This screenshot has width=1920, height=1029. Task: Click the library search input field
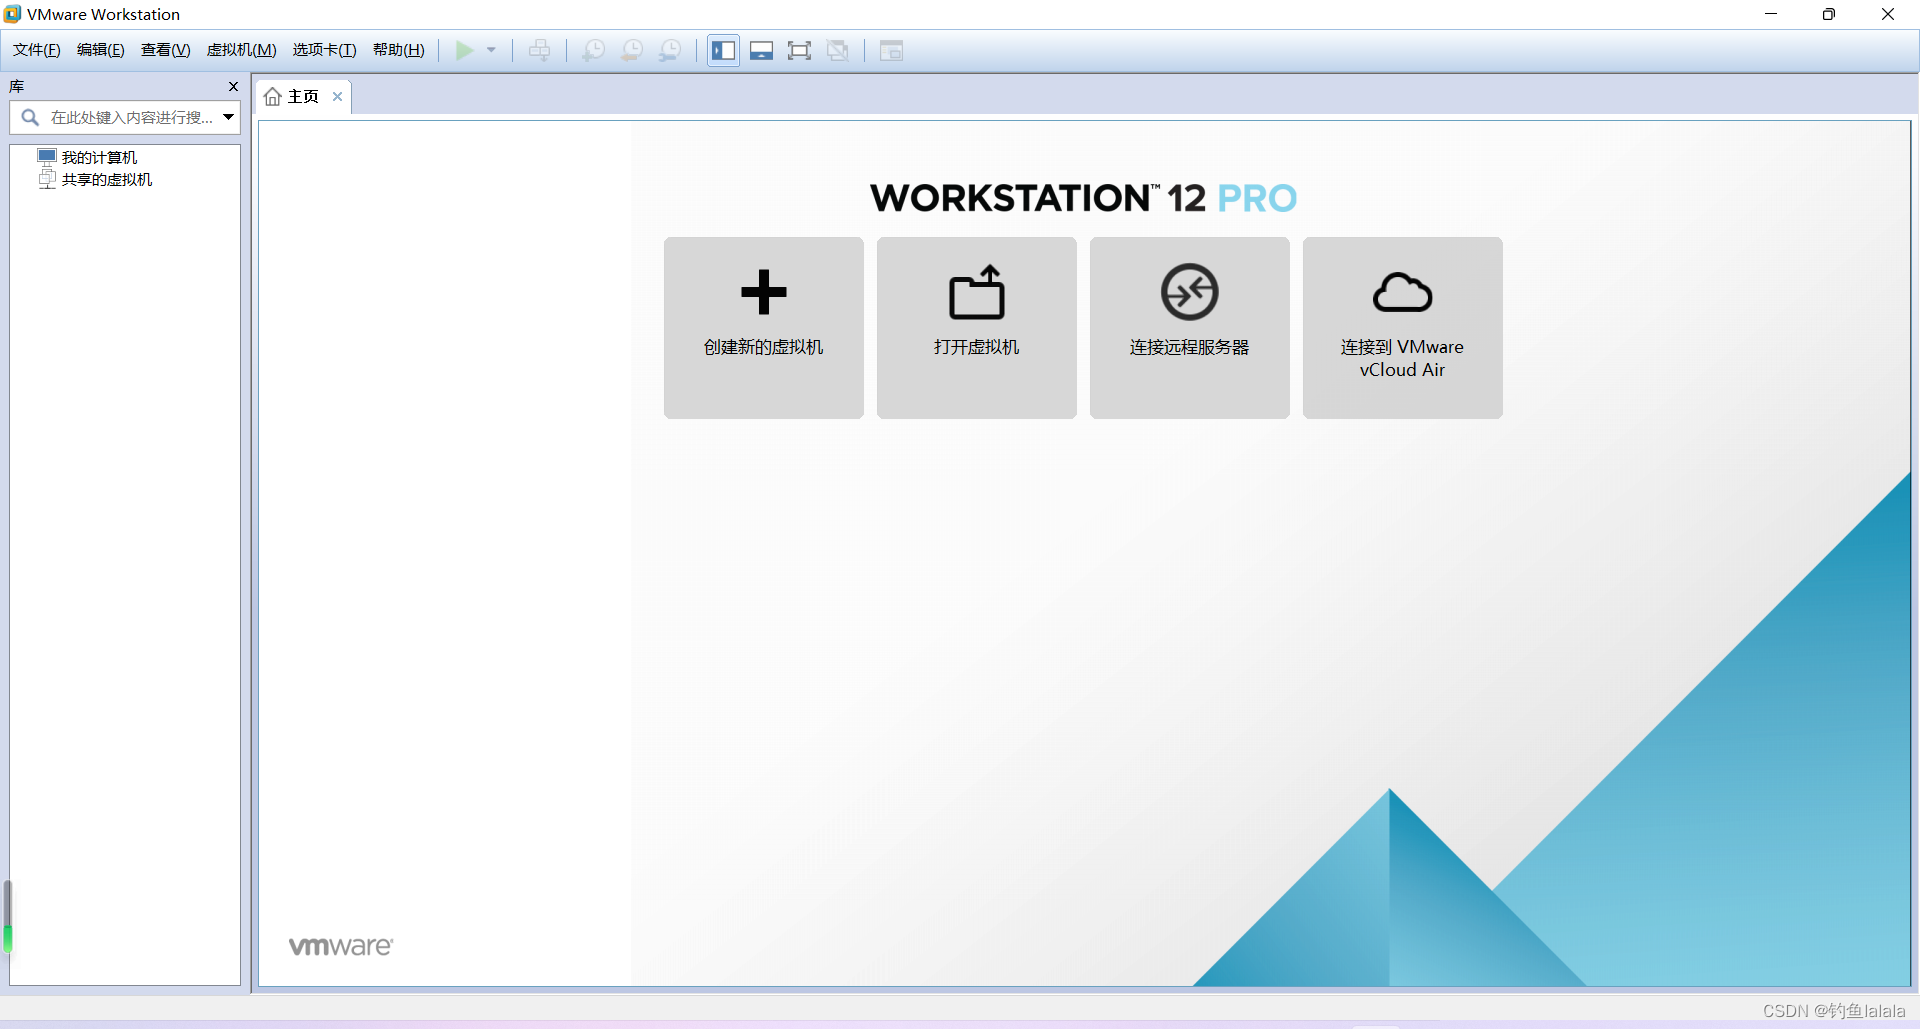[x=125, y=118]
